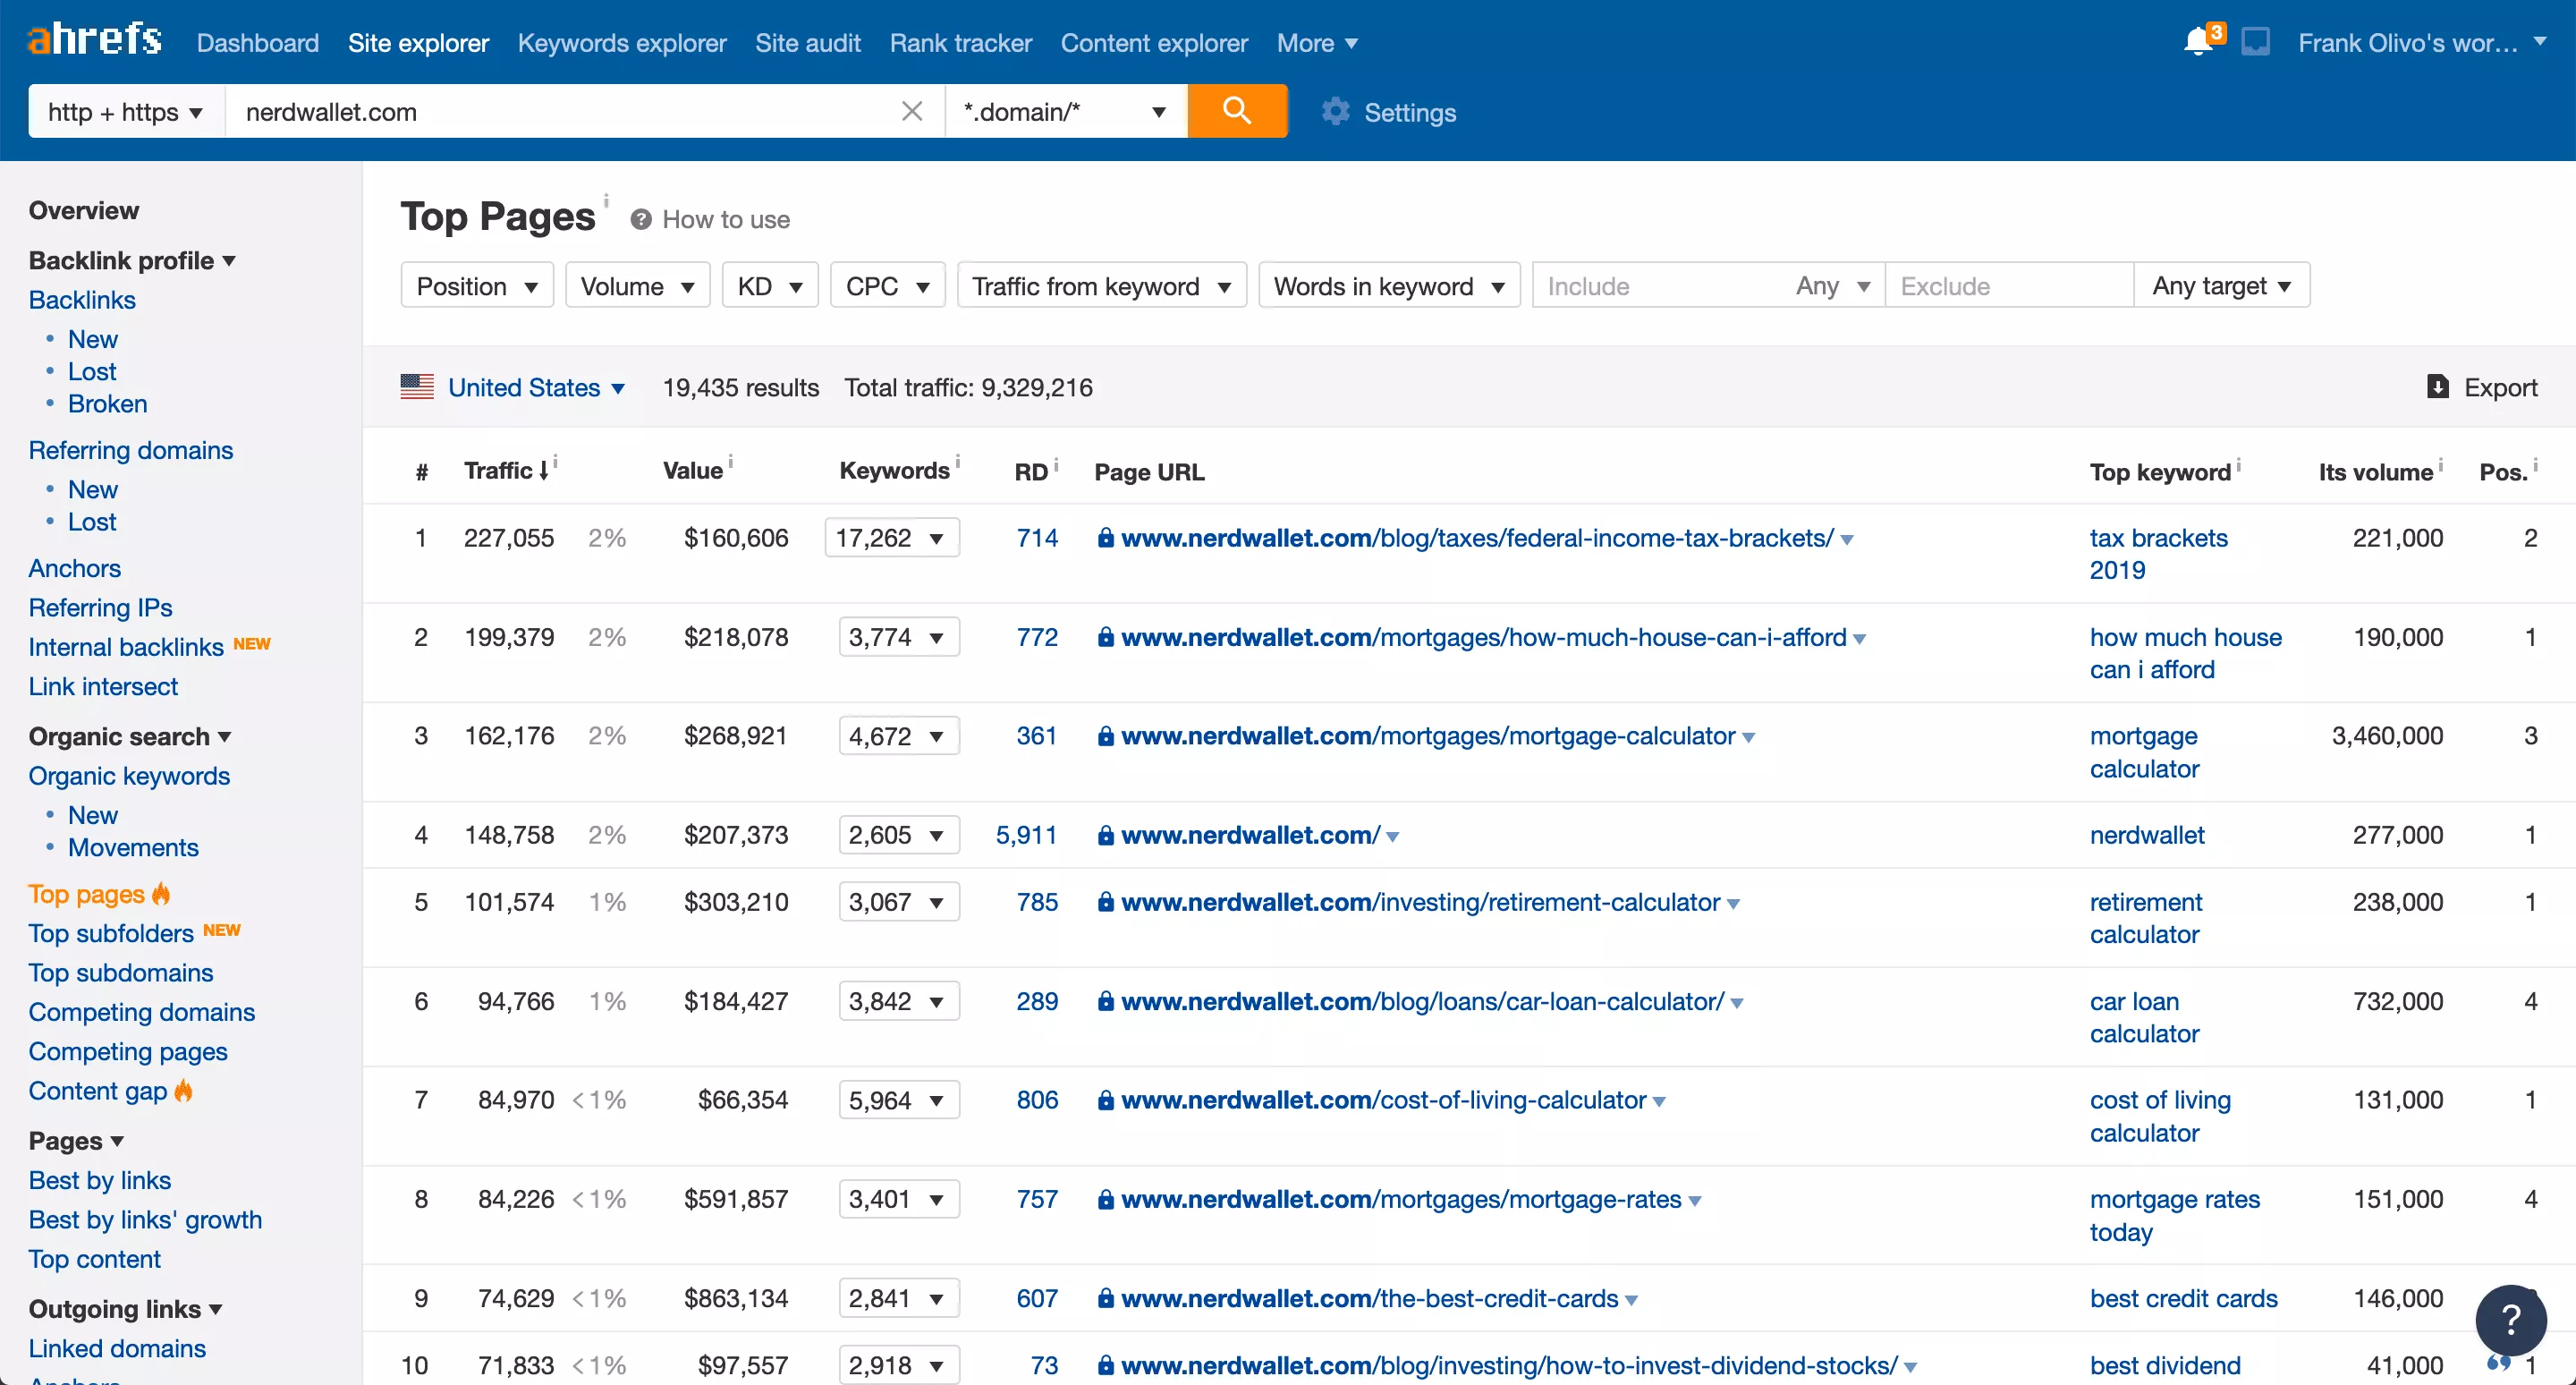Screen dimensions: 2576x1385
Task: Open the United States country selector
Action: [x=523, y=387]
